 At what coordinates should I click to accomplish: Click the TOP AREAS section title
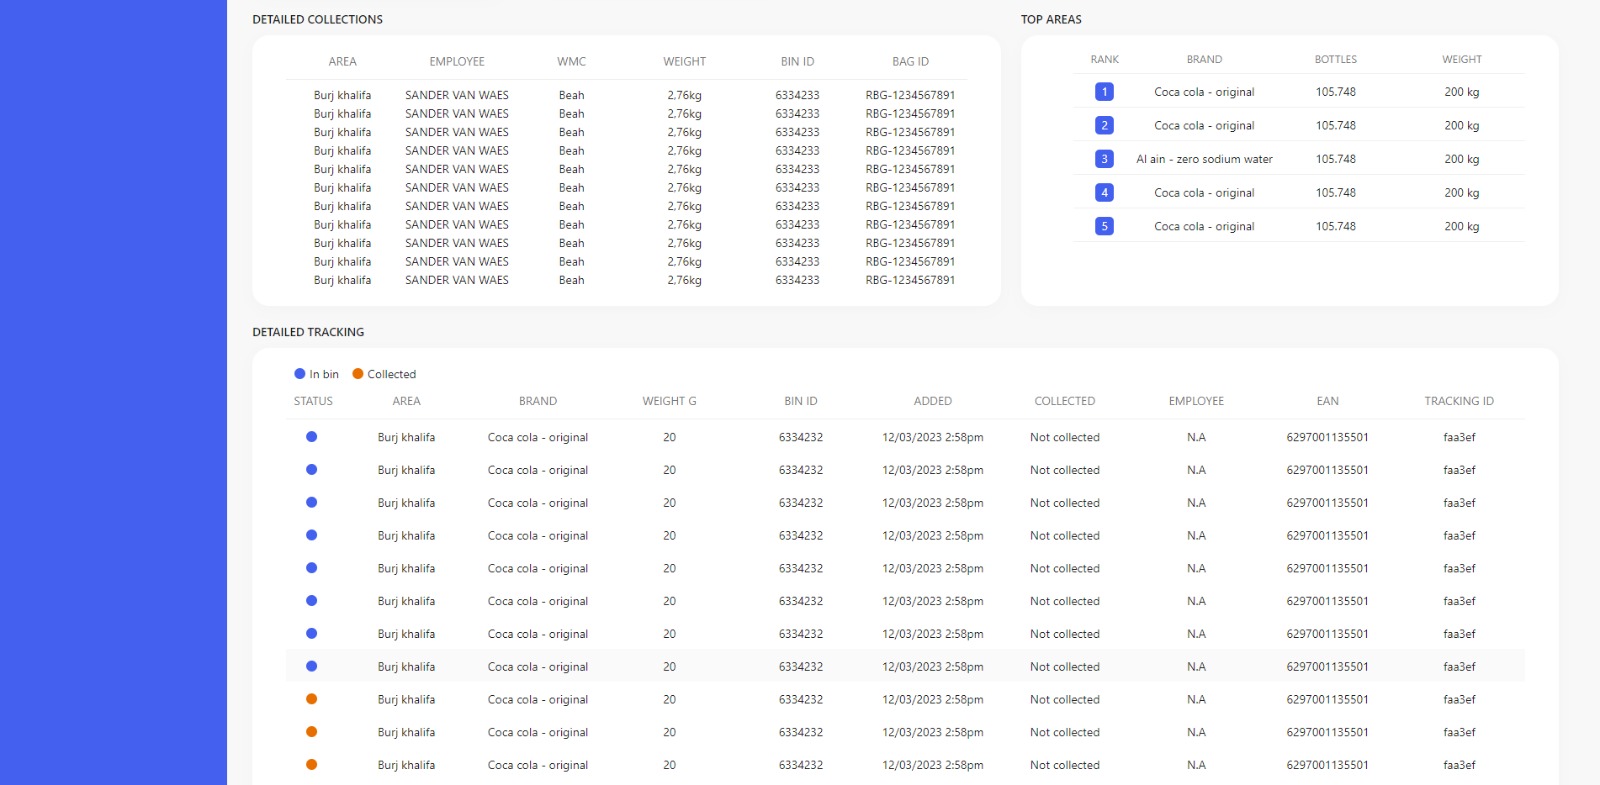pyautogui.click(x=1051, y=19)
